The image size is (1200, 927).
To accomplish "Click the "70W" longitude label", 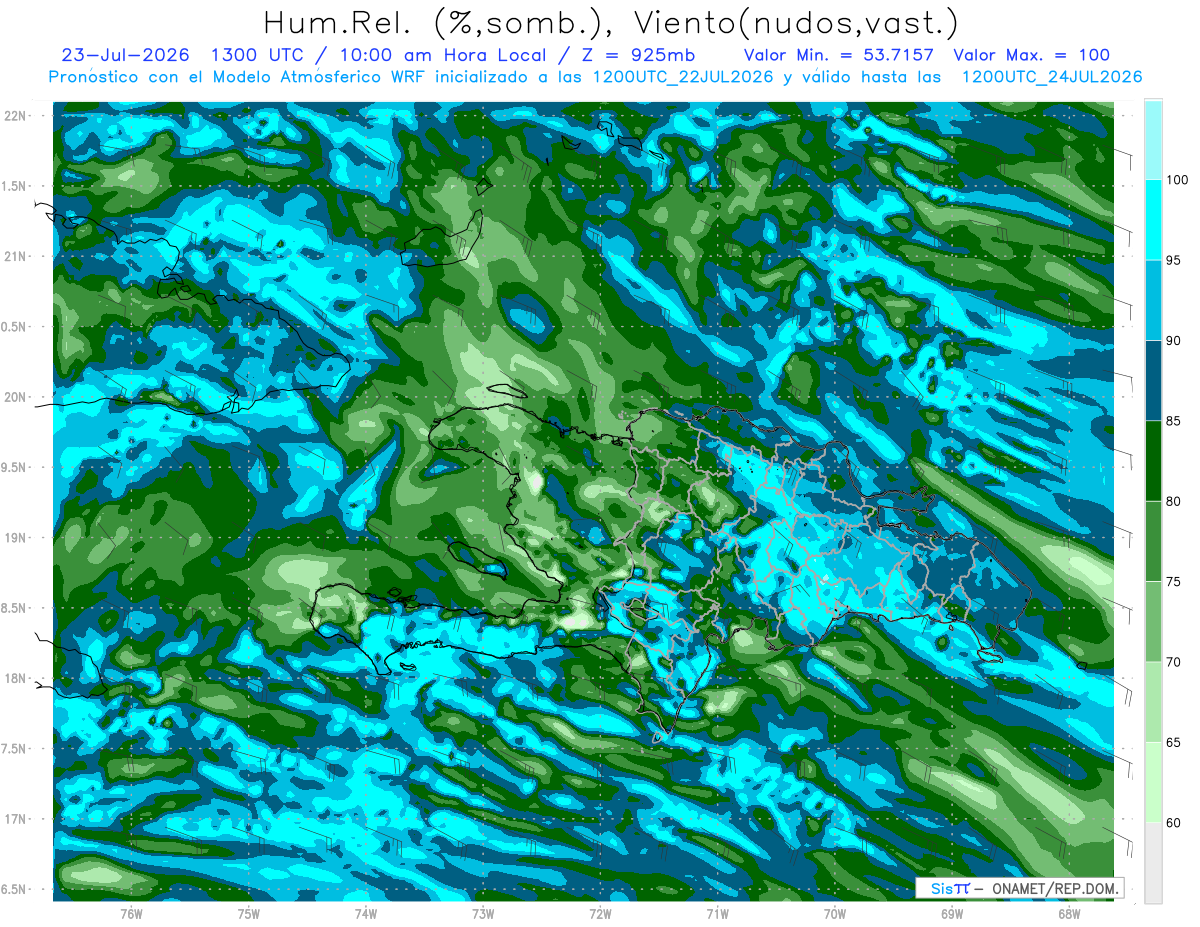I will click(x=835, y=914).
